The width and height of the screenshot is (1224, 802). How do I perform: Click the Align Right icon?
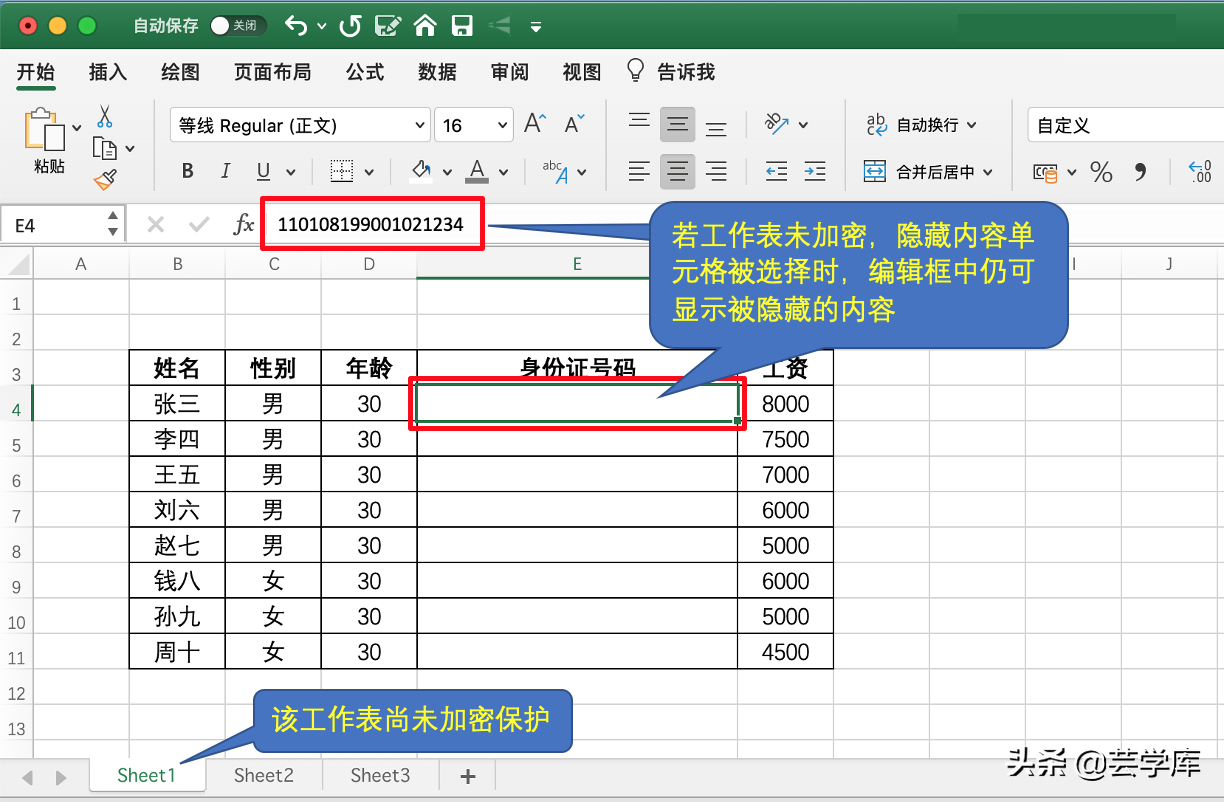716,171
